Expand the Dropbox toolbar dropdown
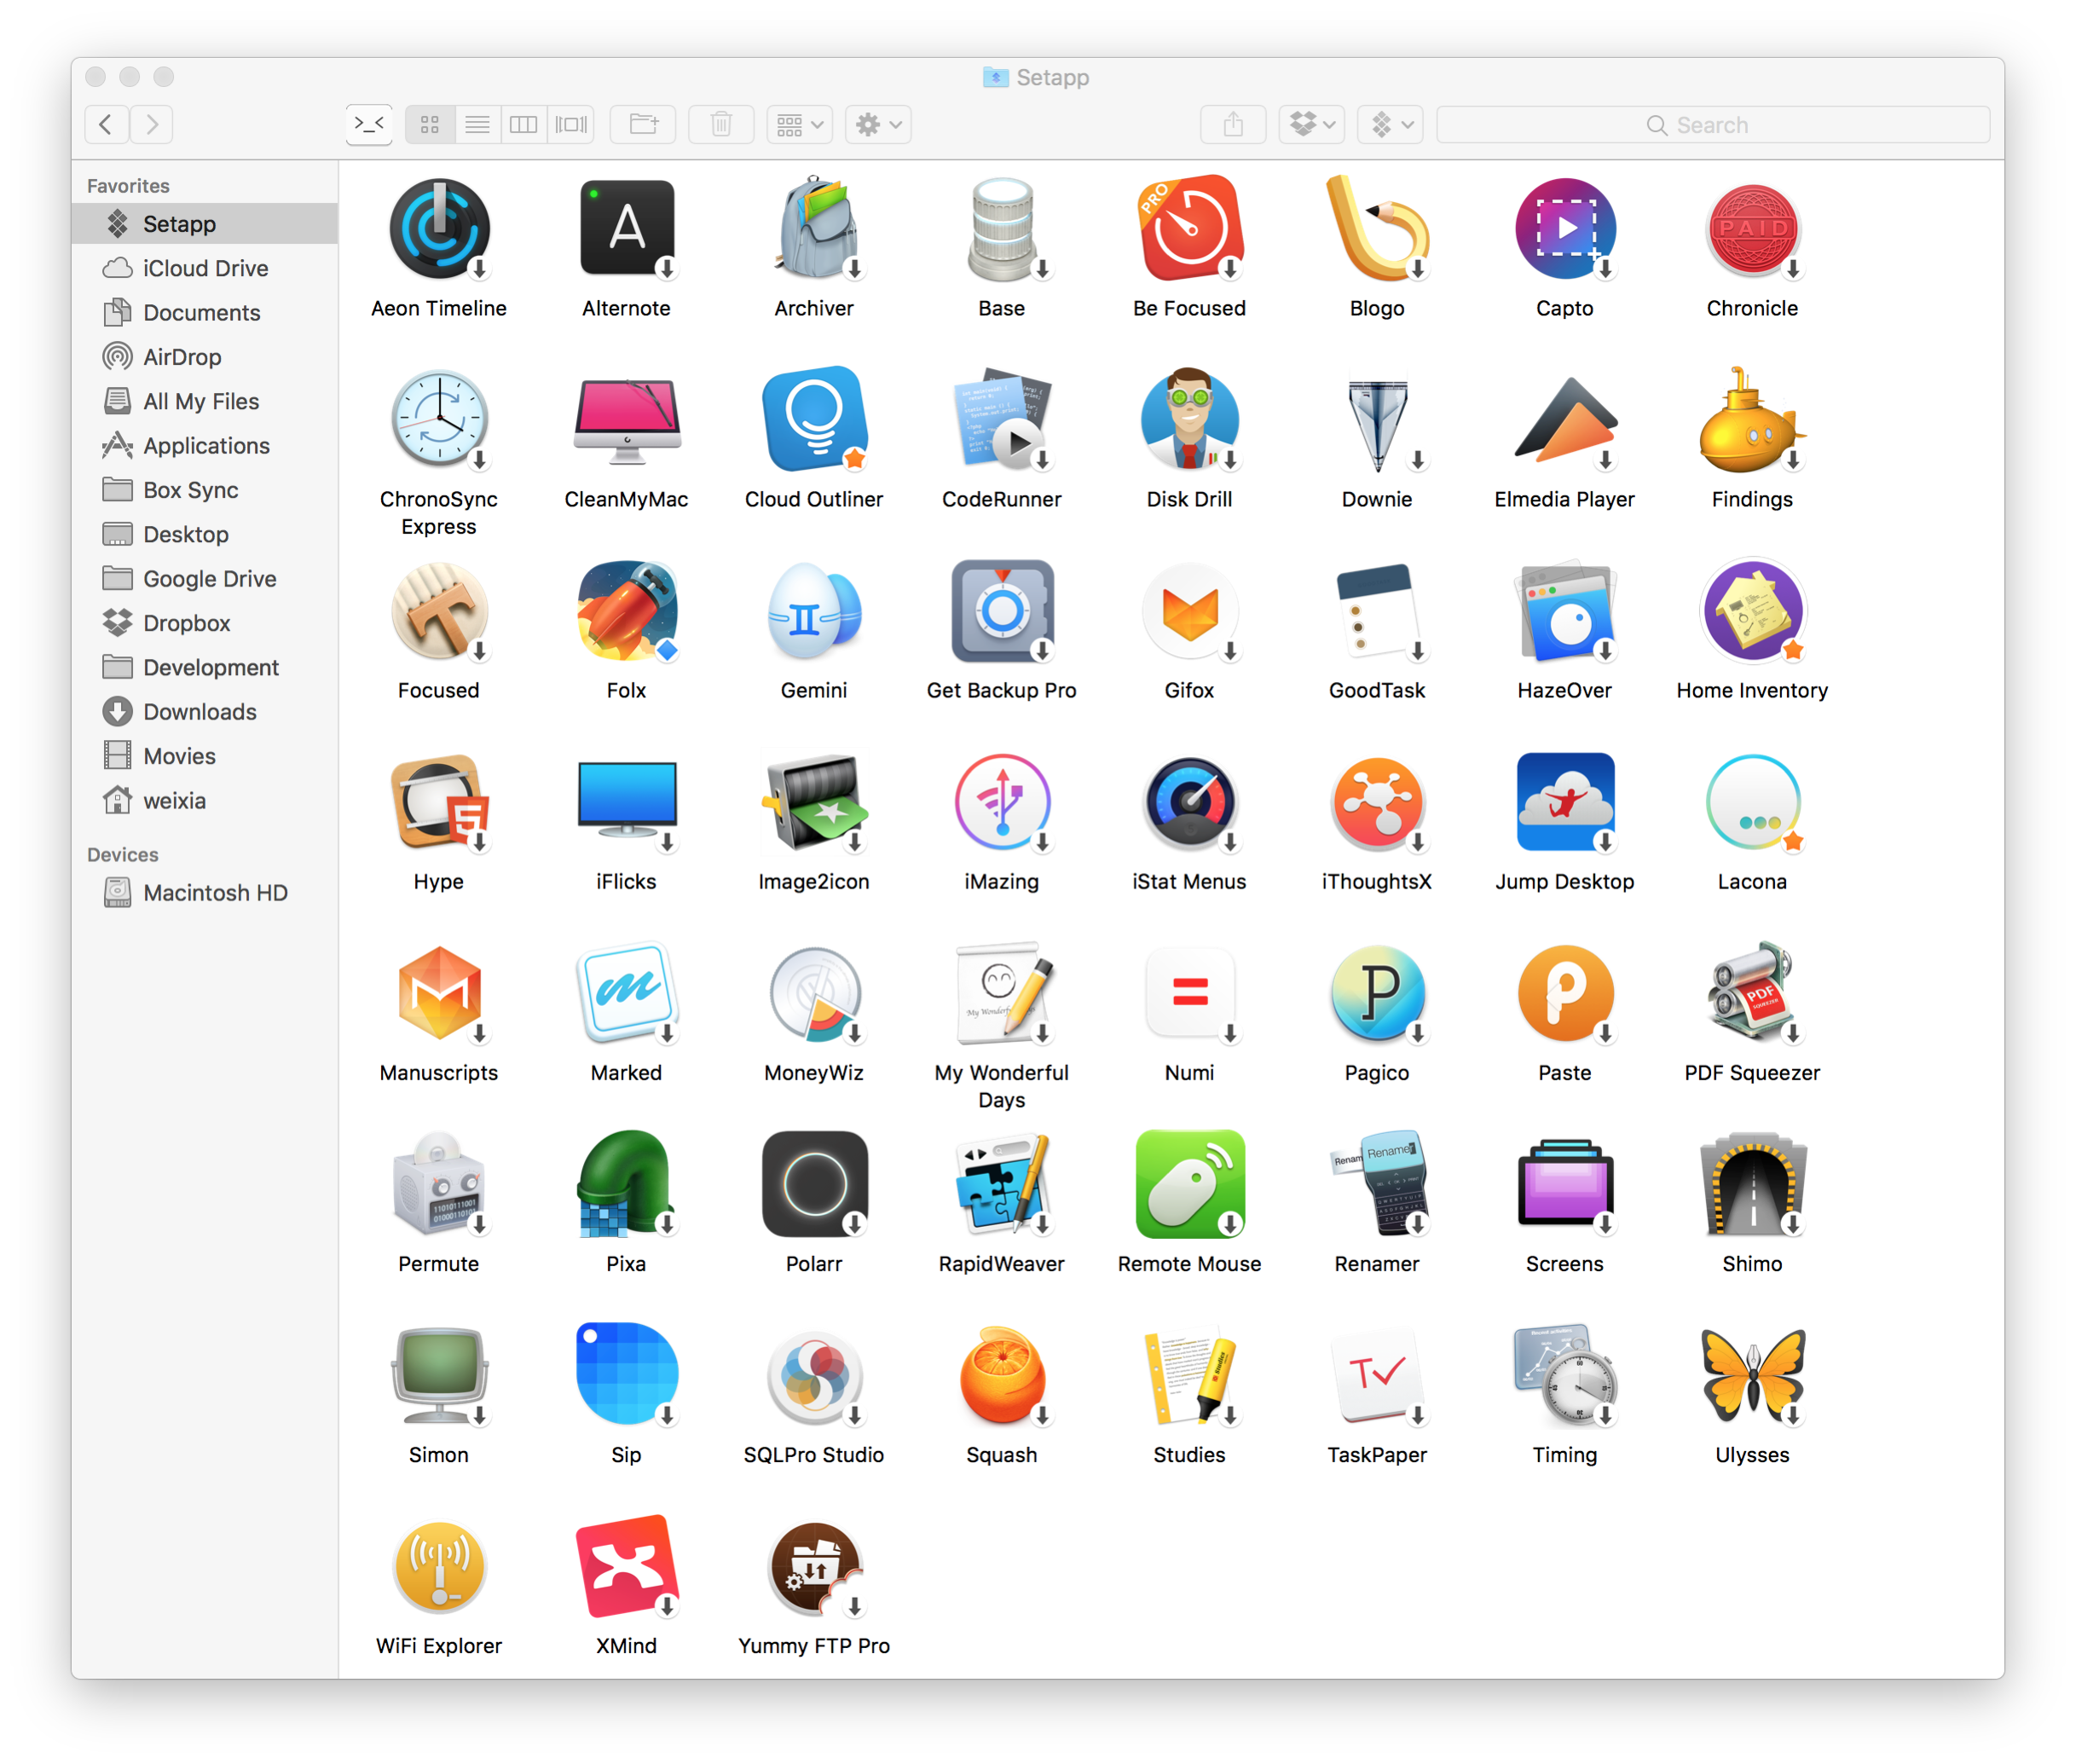 (1312, 125)
